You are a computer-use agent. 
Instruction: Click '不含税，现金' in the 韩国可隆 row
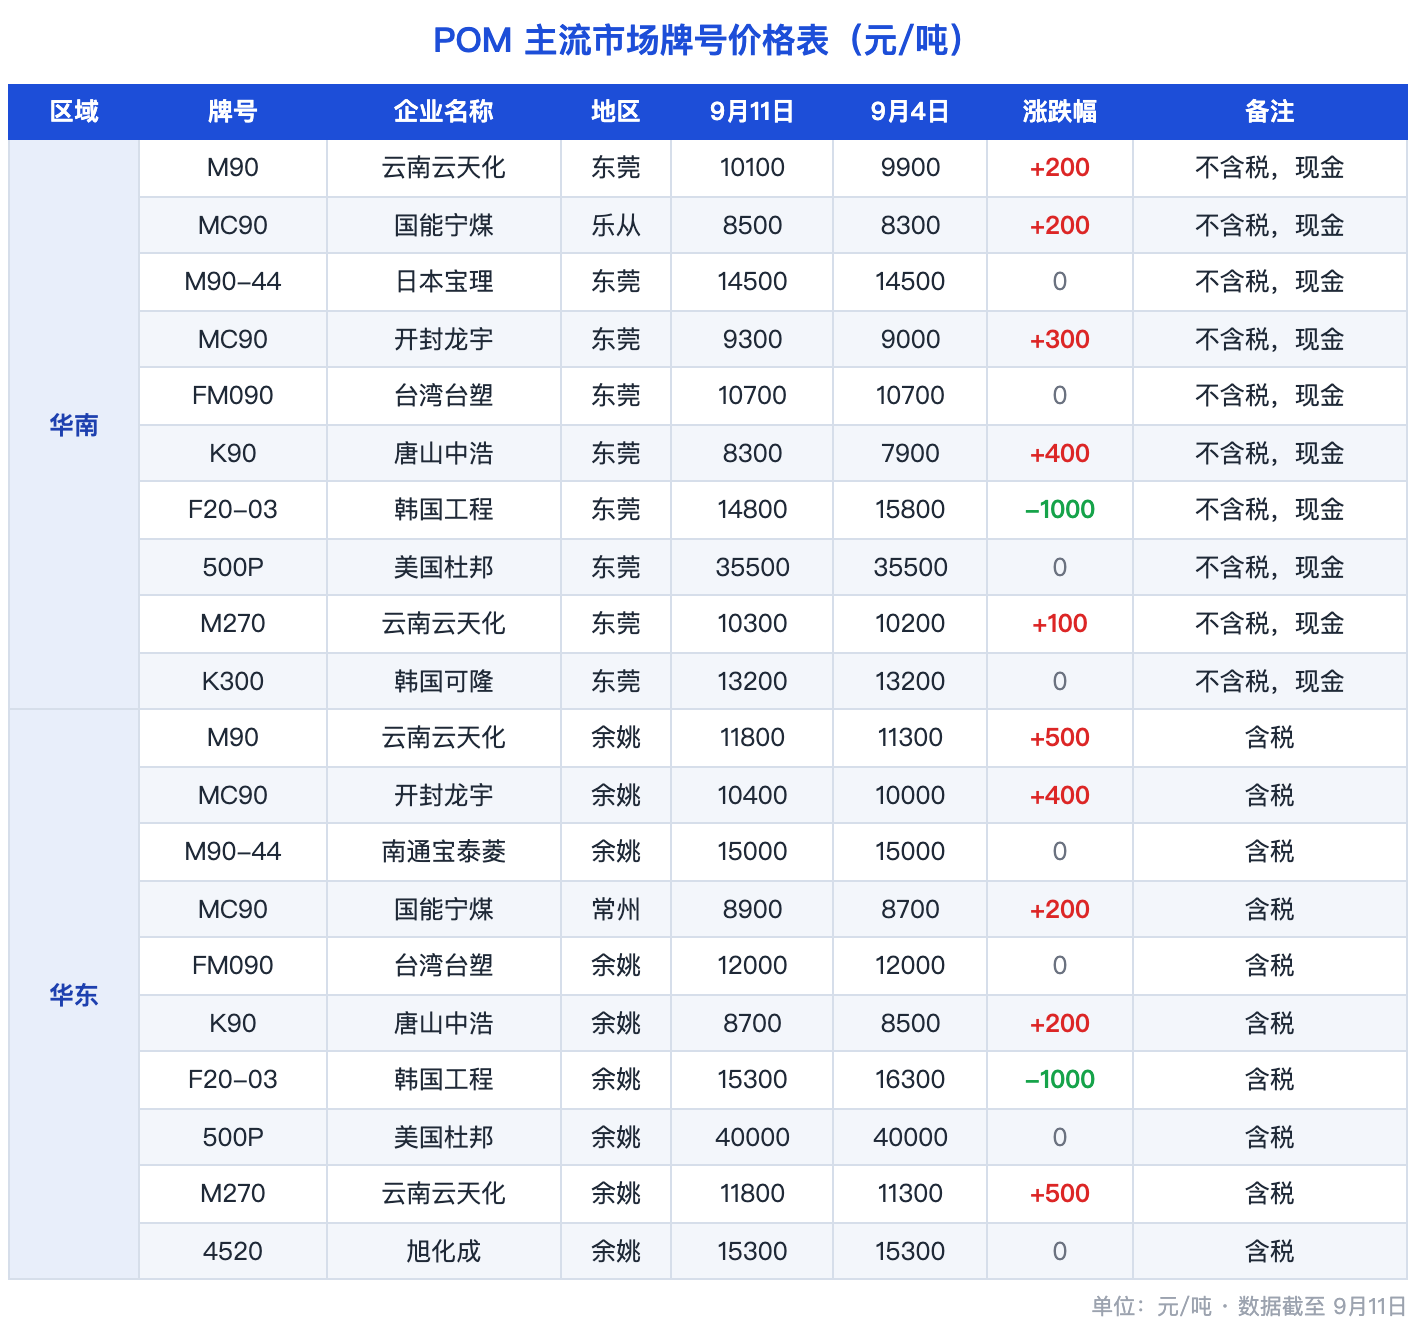click(1270, 681)
